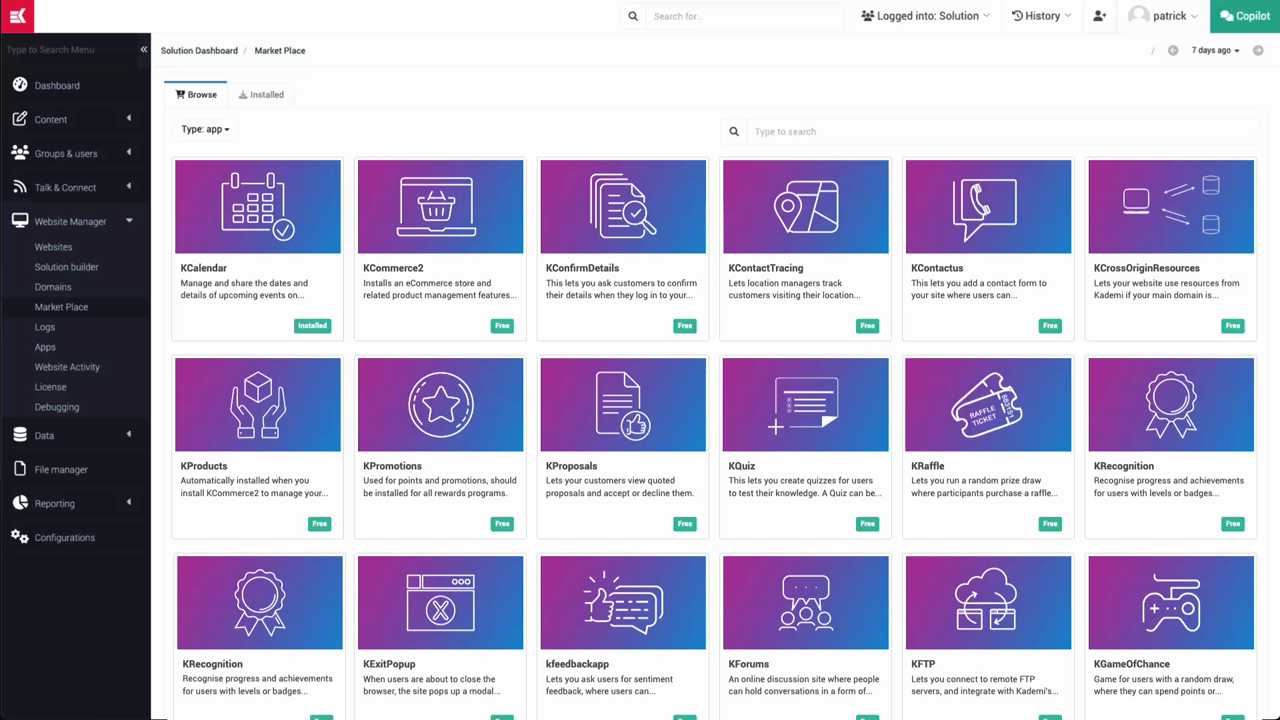Click the magnifier icon in top search
Viewport: 1280px width, 720px height.
(x=633, y=16)
